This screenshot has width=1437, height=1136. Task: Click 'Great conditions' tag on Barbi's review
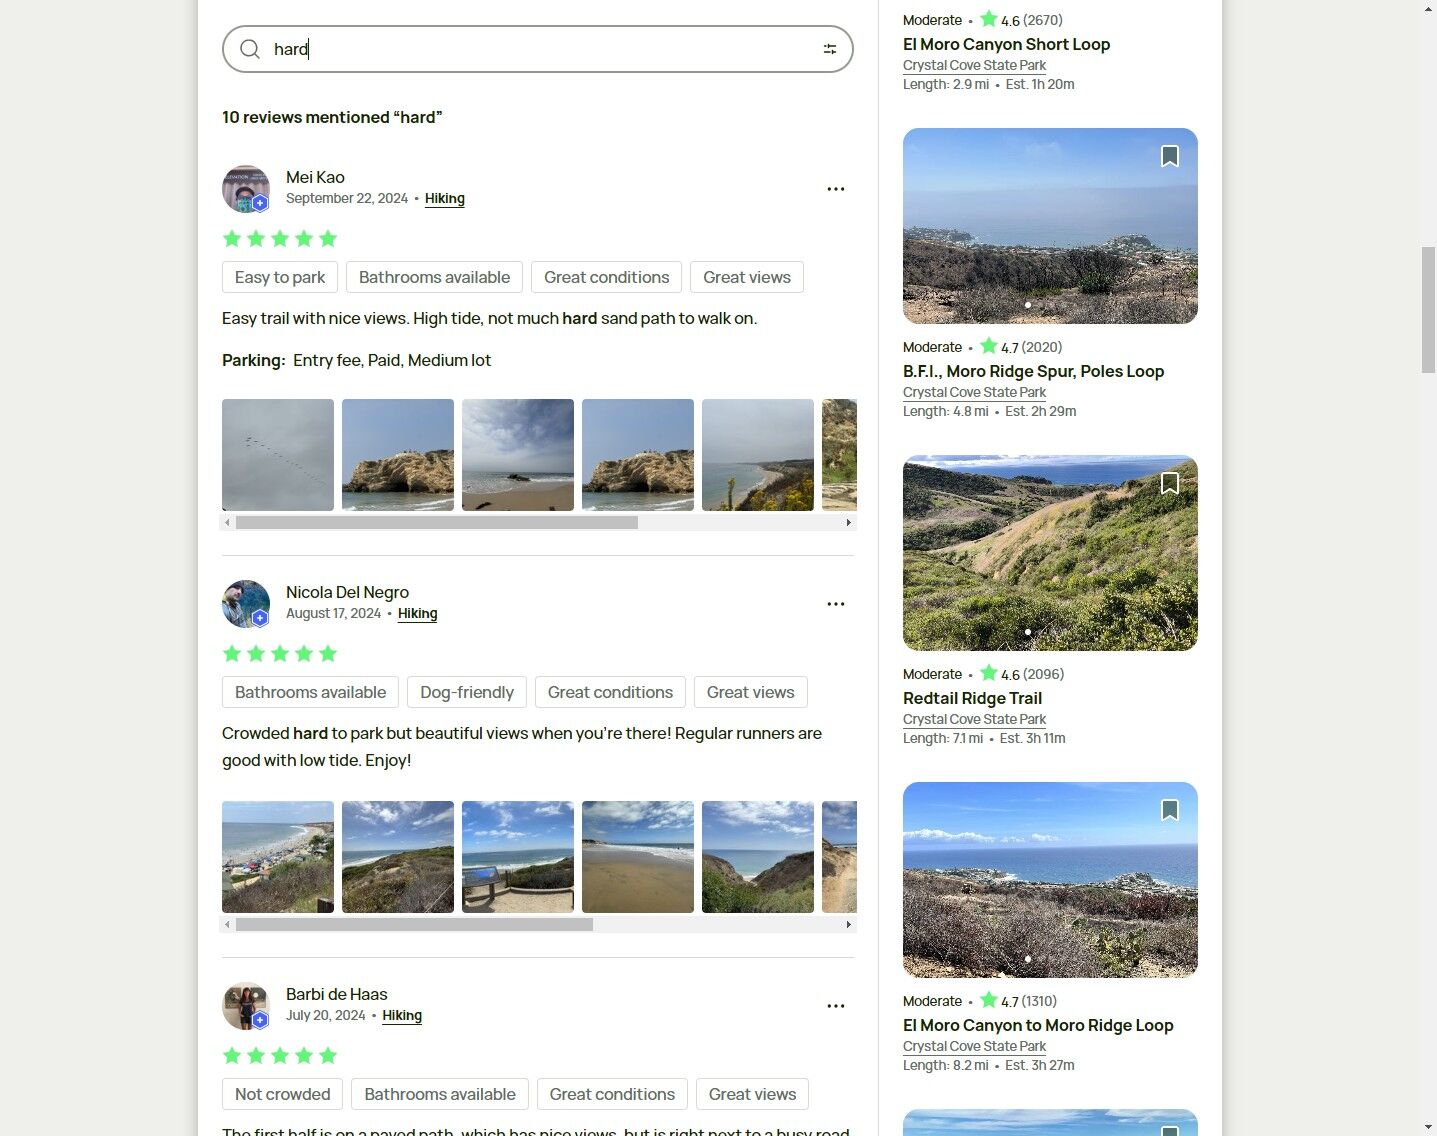point(612,1094)
